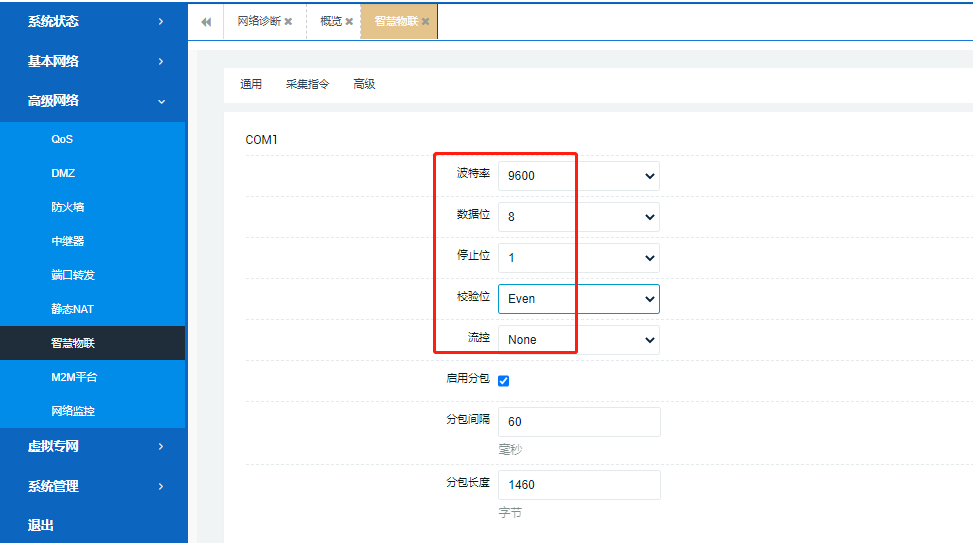Open the 波特率 dropdown

pos(578,176)
